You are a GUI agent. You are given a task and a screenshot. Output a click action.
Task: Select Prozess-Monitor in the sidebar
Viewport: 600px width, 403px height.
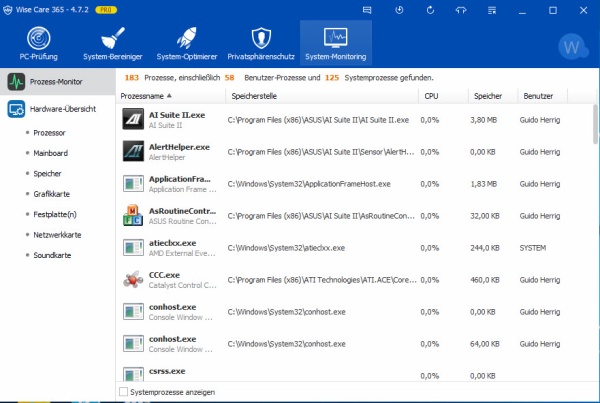point(57,82)
